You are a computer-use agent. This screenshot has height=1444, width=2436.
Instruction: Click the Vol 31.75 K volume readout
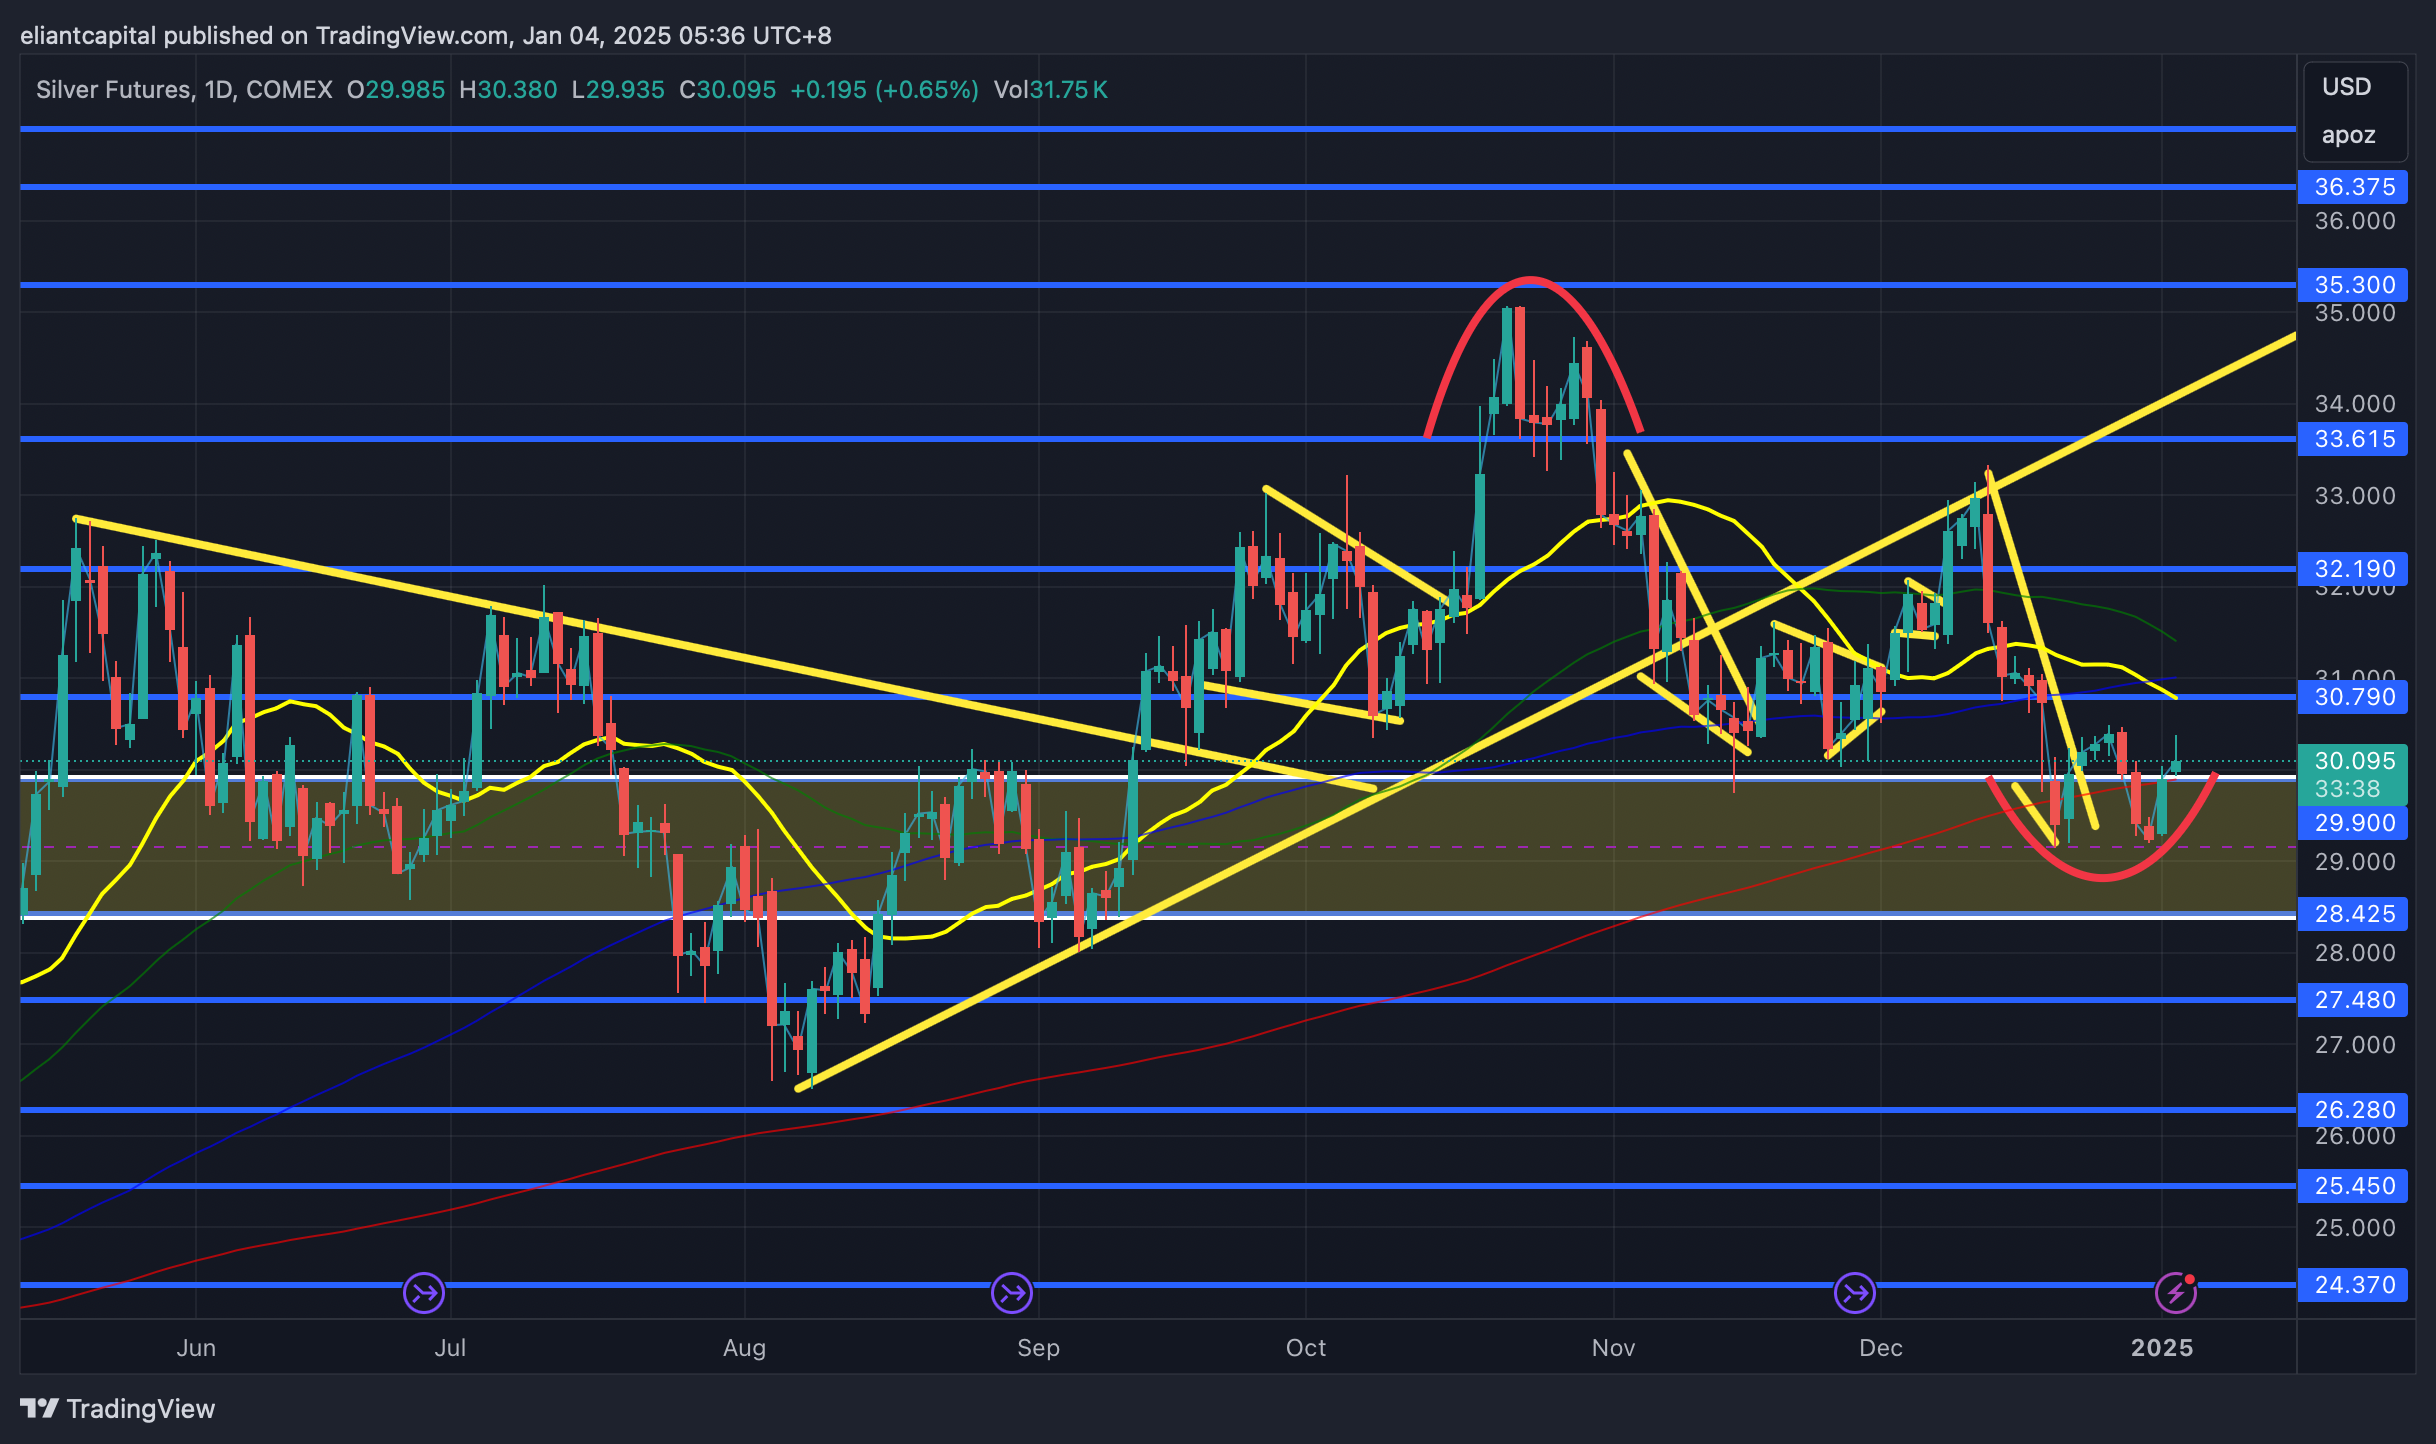coord(1050,90)
